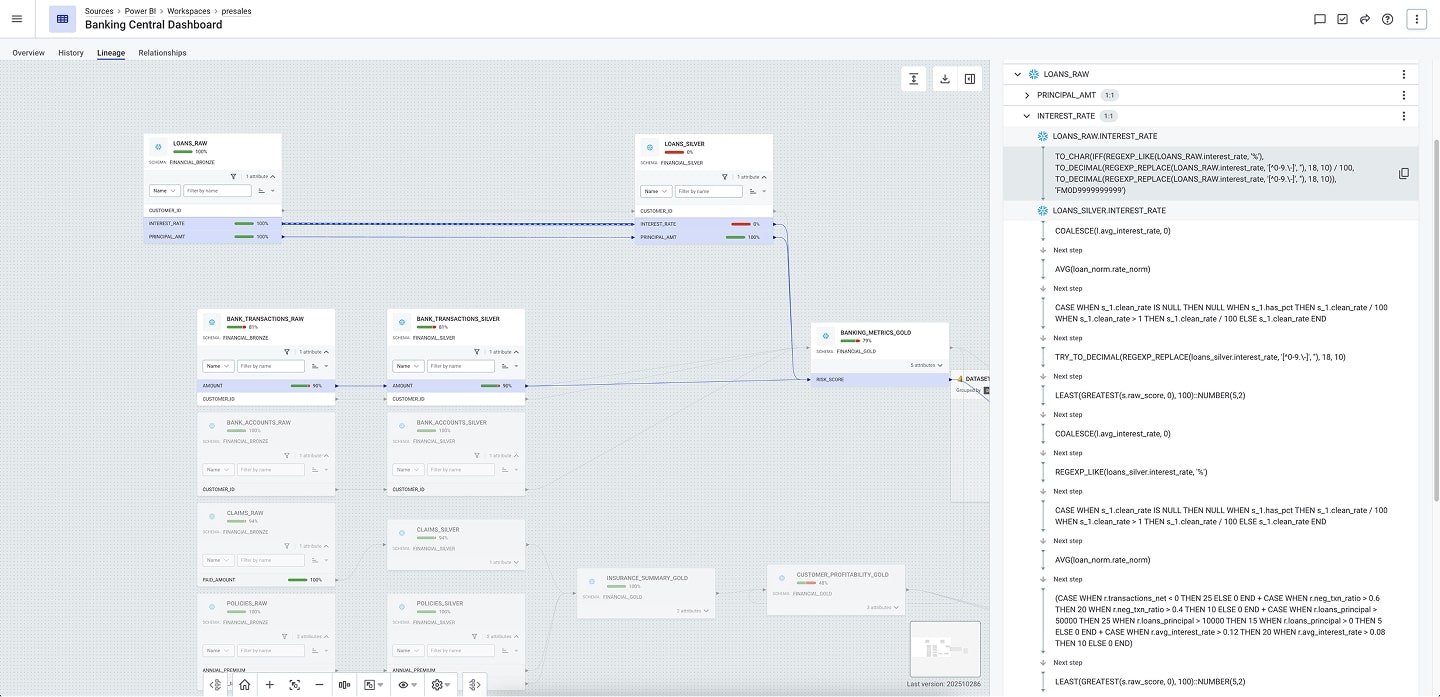Viewport: 1440px width, 697px height.
Task: Toggle the side panel collapse button
Action: pyautogui.click(x=969, y=79)
